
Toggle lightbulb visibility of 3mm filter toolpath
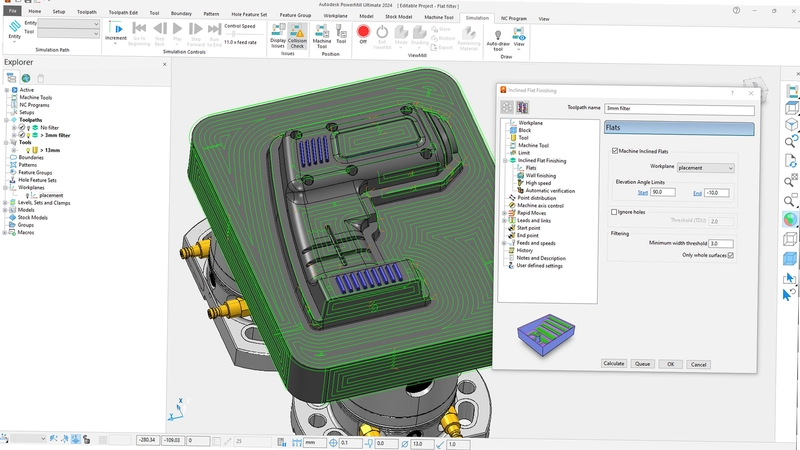click(x=29, y=135)
